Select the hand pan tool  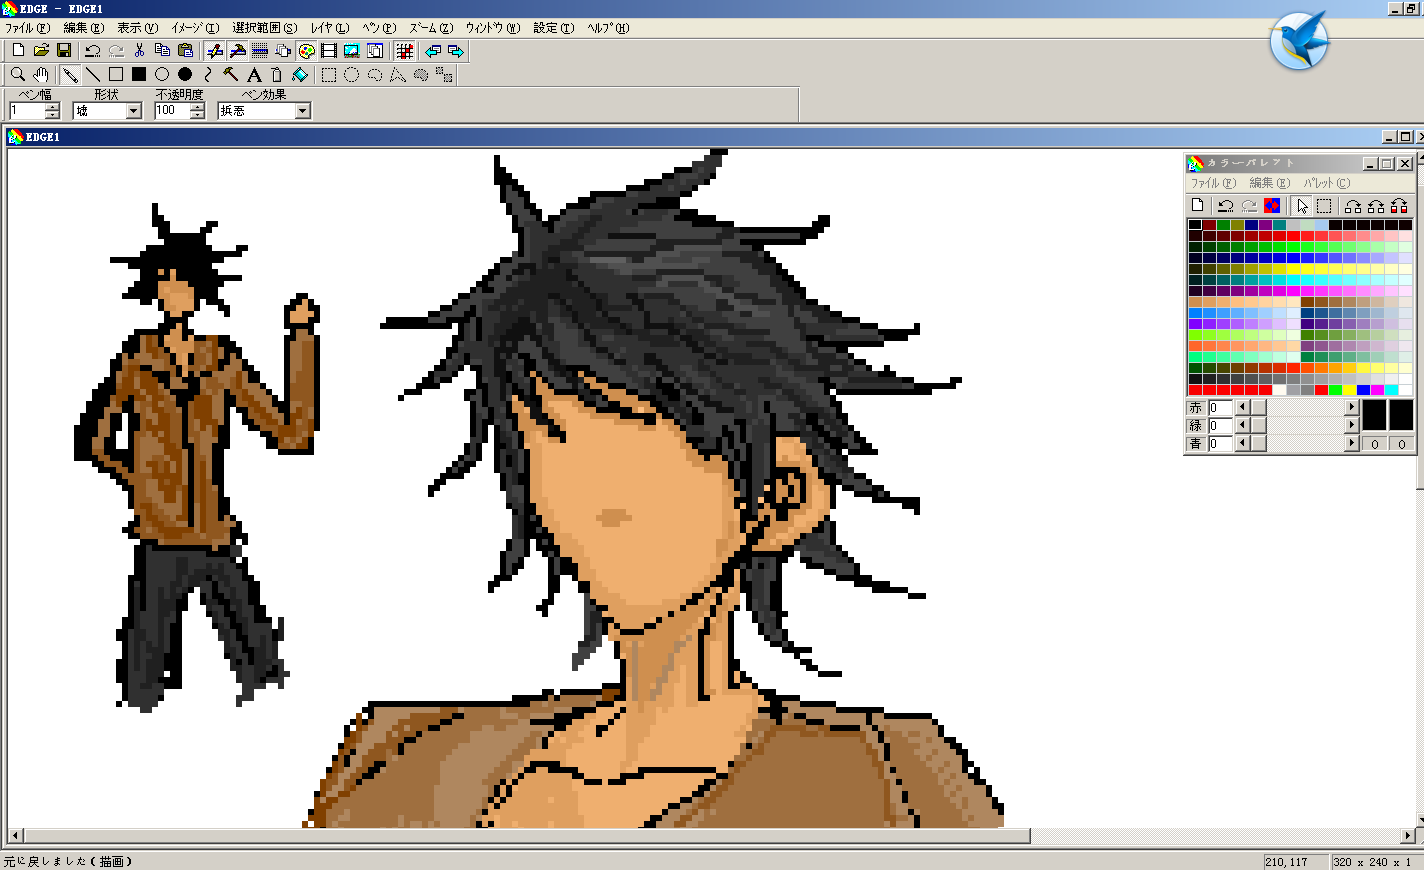41,75
